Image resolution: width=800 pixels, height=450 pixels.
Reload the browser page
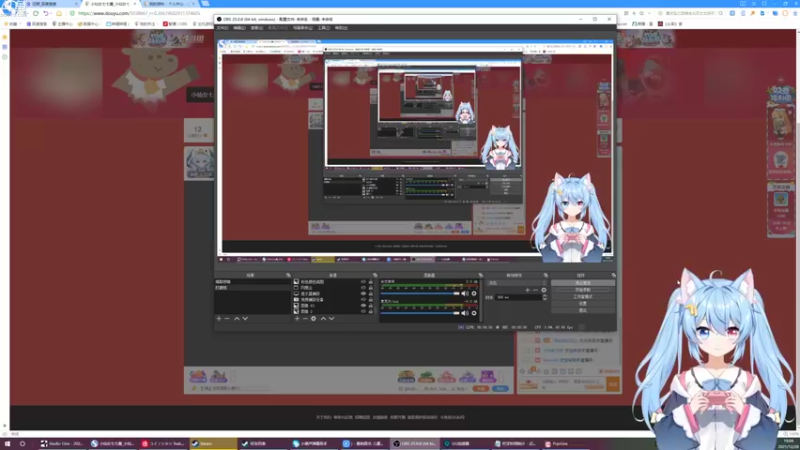pos(36,13)
